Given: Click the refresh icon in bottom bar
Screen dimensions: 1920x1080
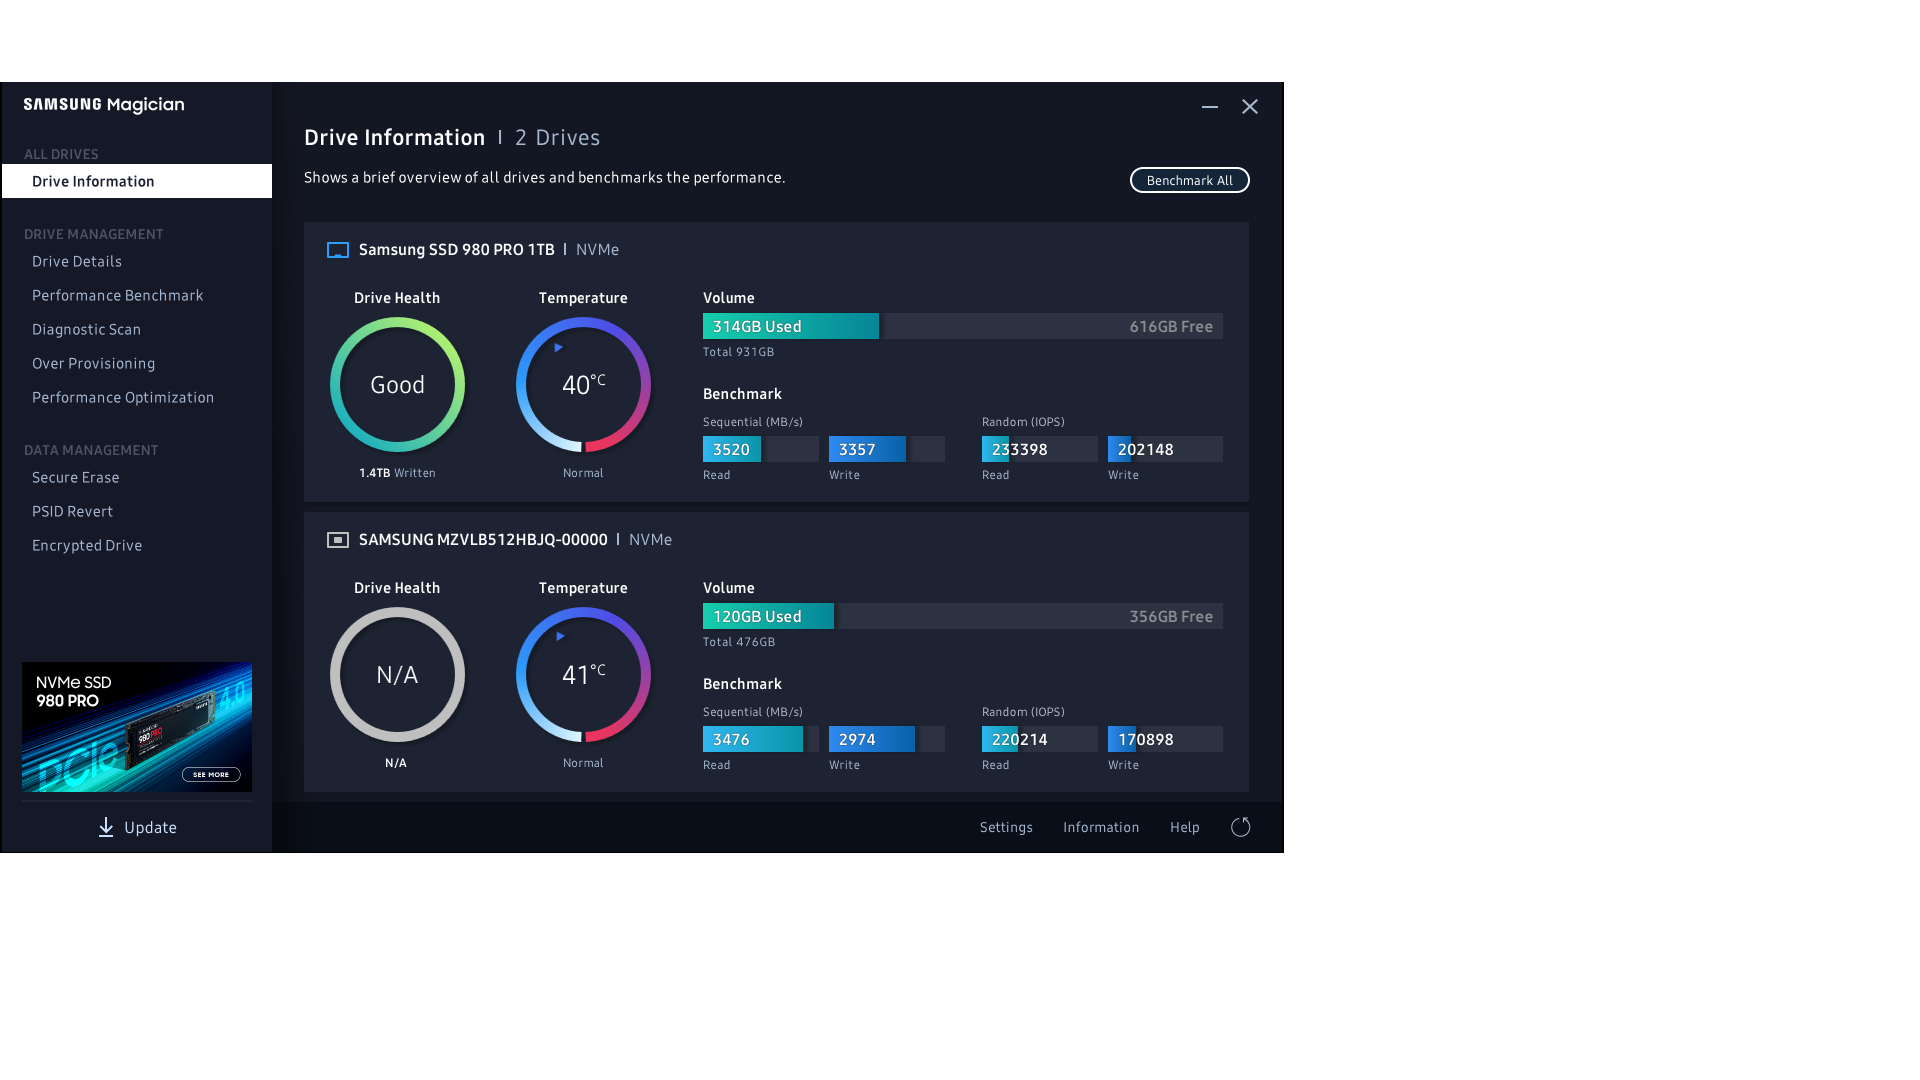Looking at the screenshot, I should 1240,827.
